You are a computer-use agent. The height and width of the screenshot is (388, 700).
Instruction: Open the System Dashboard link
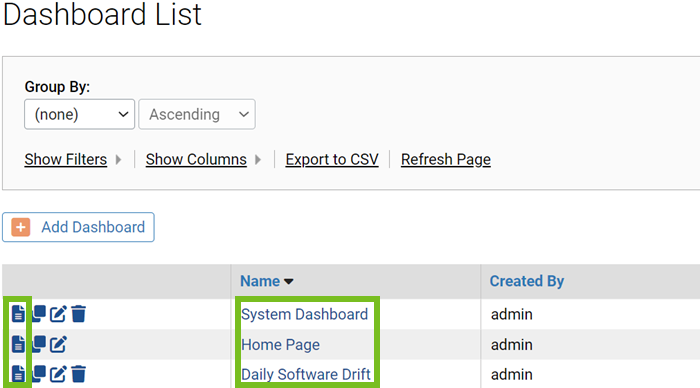[x=304, y=314]
